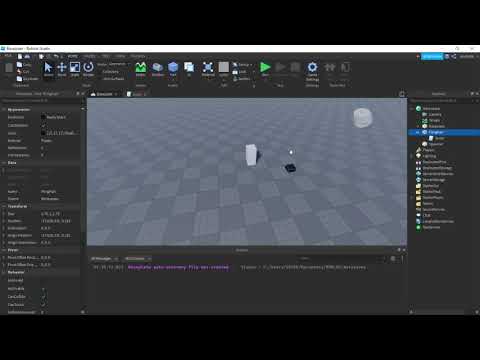Collapse the Pivot property section

click(4, 250)
